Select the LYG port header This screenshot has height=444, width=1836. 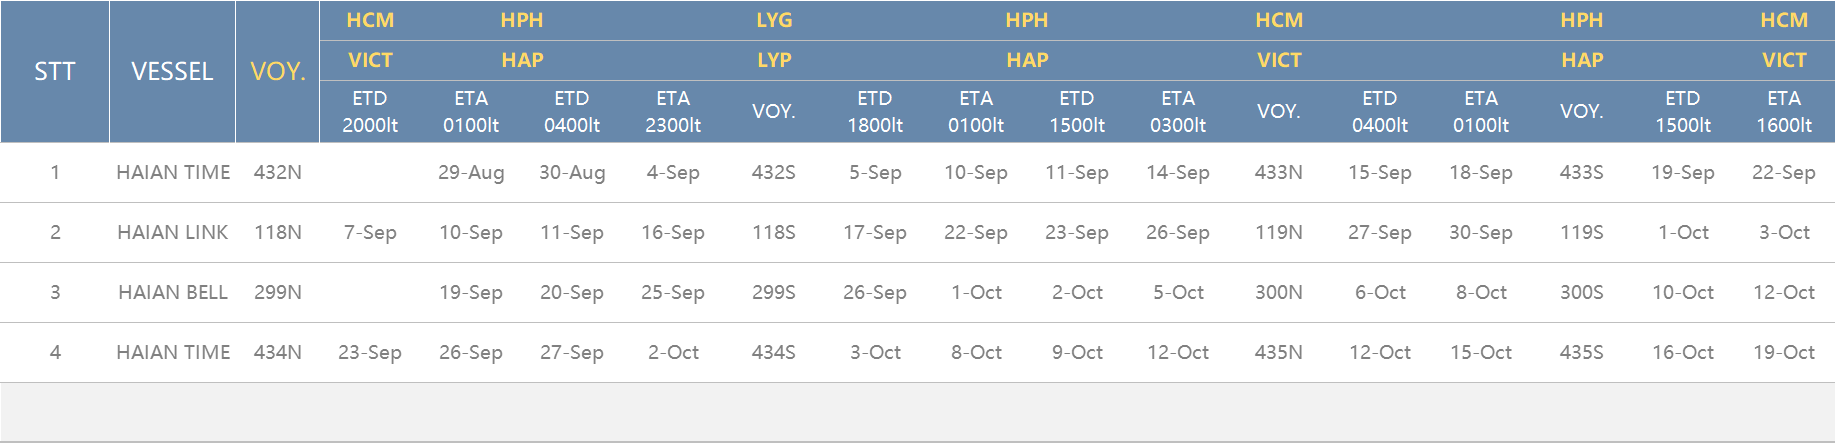pos(774,20)
